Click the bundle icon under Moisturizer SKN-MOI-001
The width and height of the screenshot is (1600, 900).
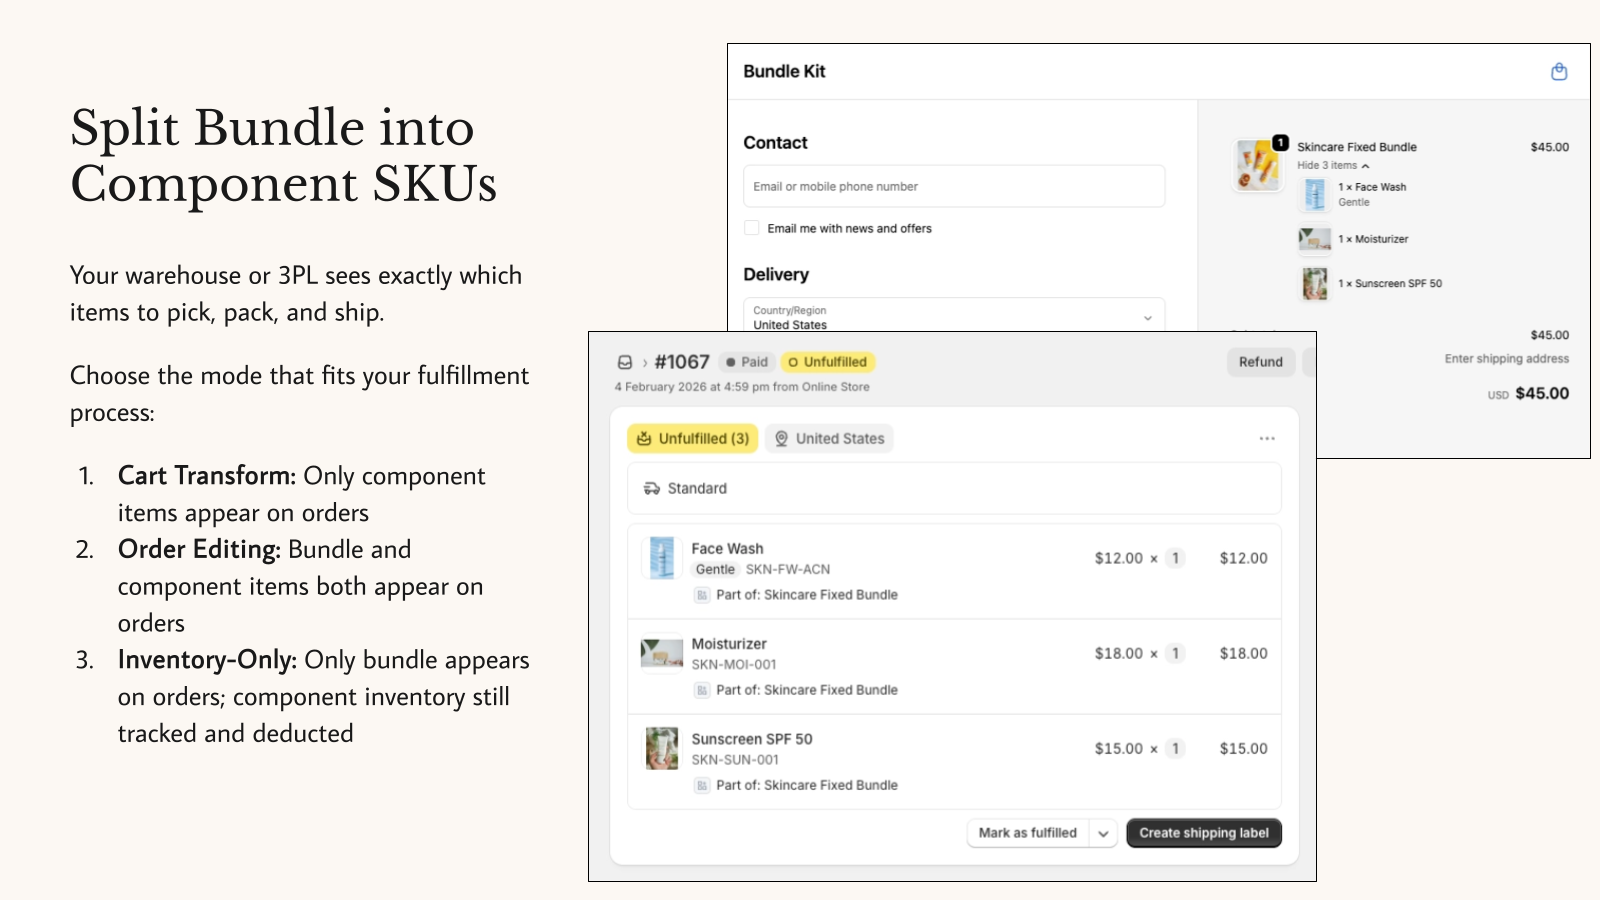[703, 690]
